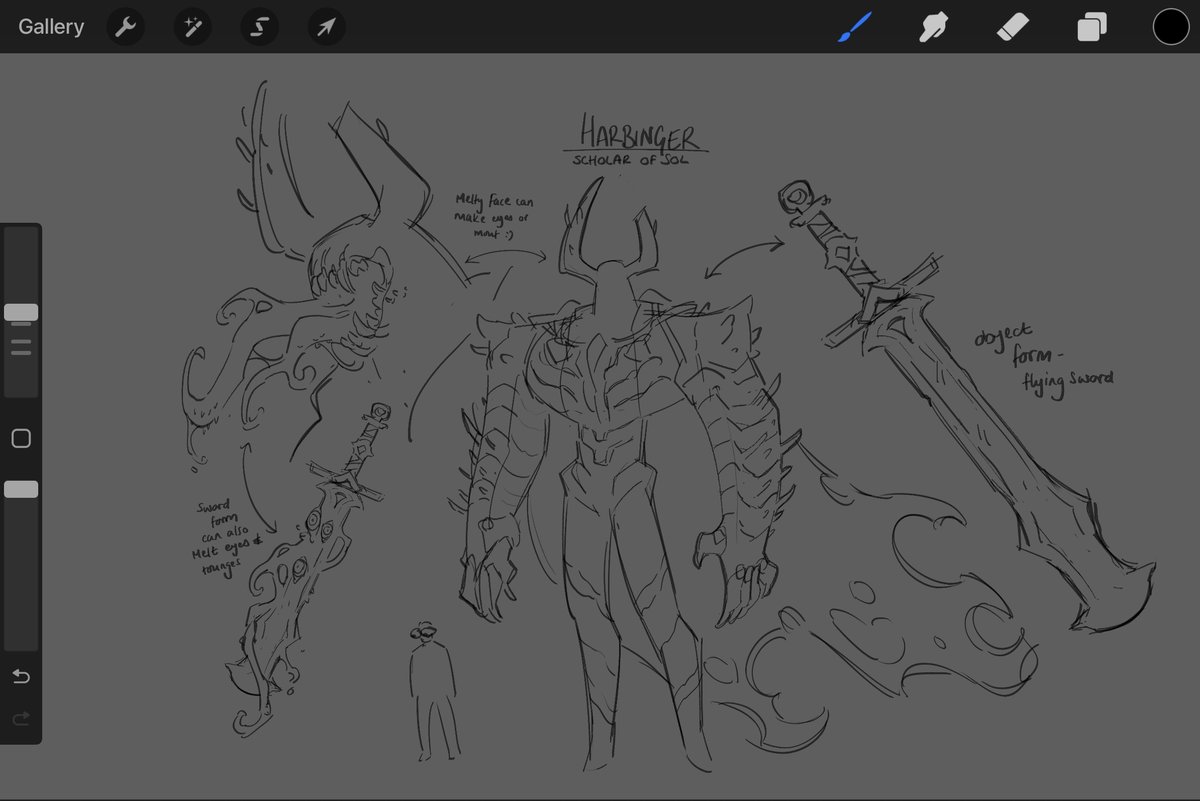Tap the square modify button in sidebar
The width and height of the screenshot is (1200, 801).
pyautogui.click(x=21, y=439)
